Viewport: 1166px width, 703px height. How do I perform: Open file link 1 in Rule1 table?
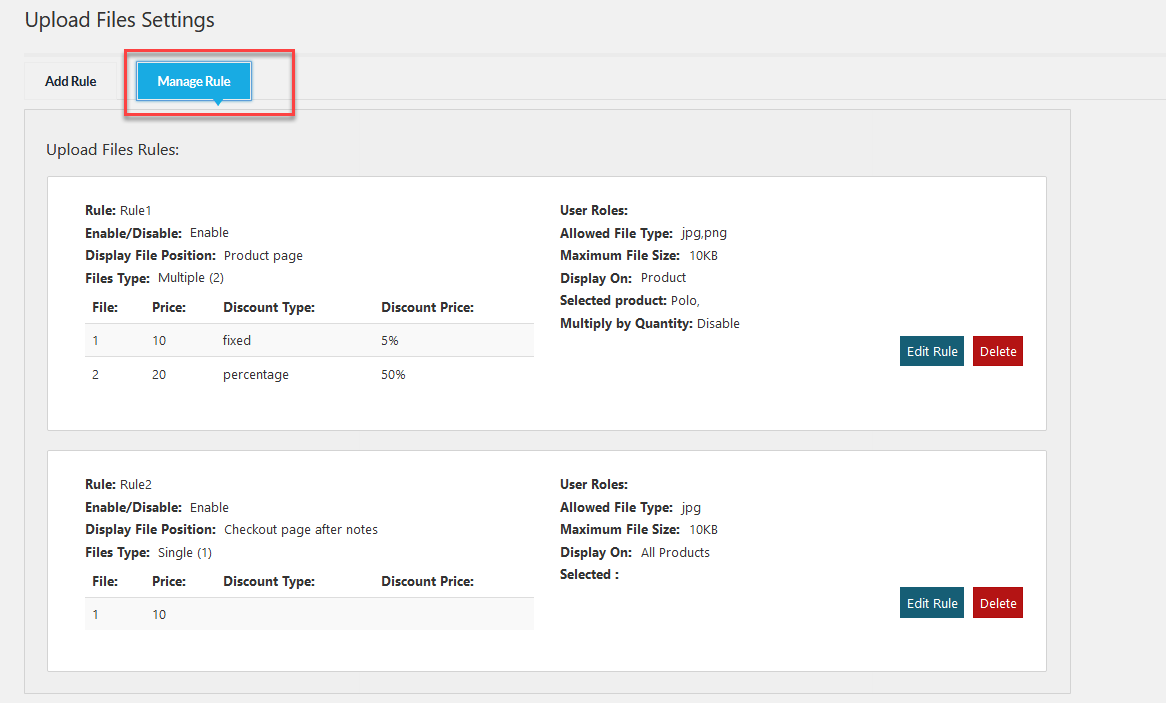[95, 340]
